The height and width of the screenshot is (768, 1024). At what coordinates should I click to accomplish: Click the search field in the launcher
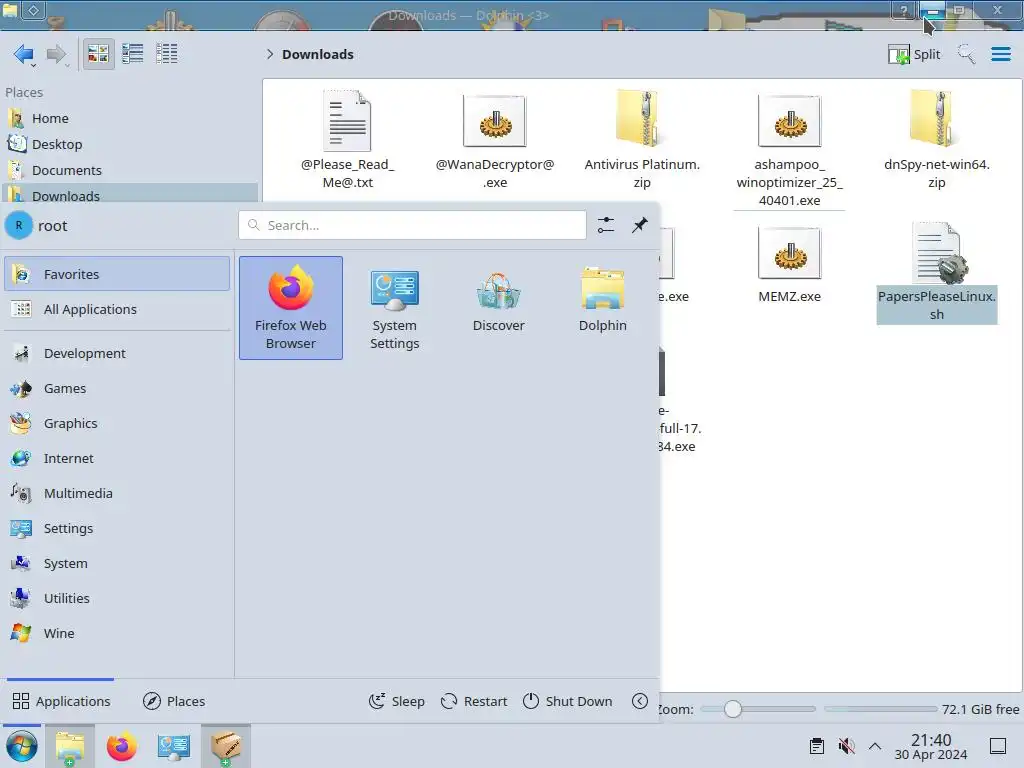[x=412, y=225]
